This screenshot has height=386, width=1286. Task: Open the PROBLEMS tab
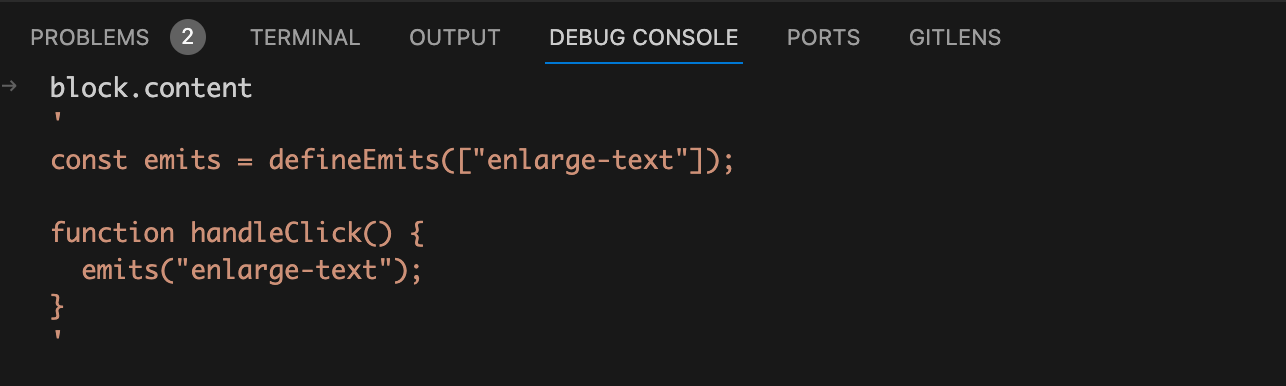tap(90, 38)
